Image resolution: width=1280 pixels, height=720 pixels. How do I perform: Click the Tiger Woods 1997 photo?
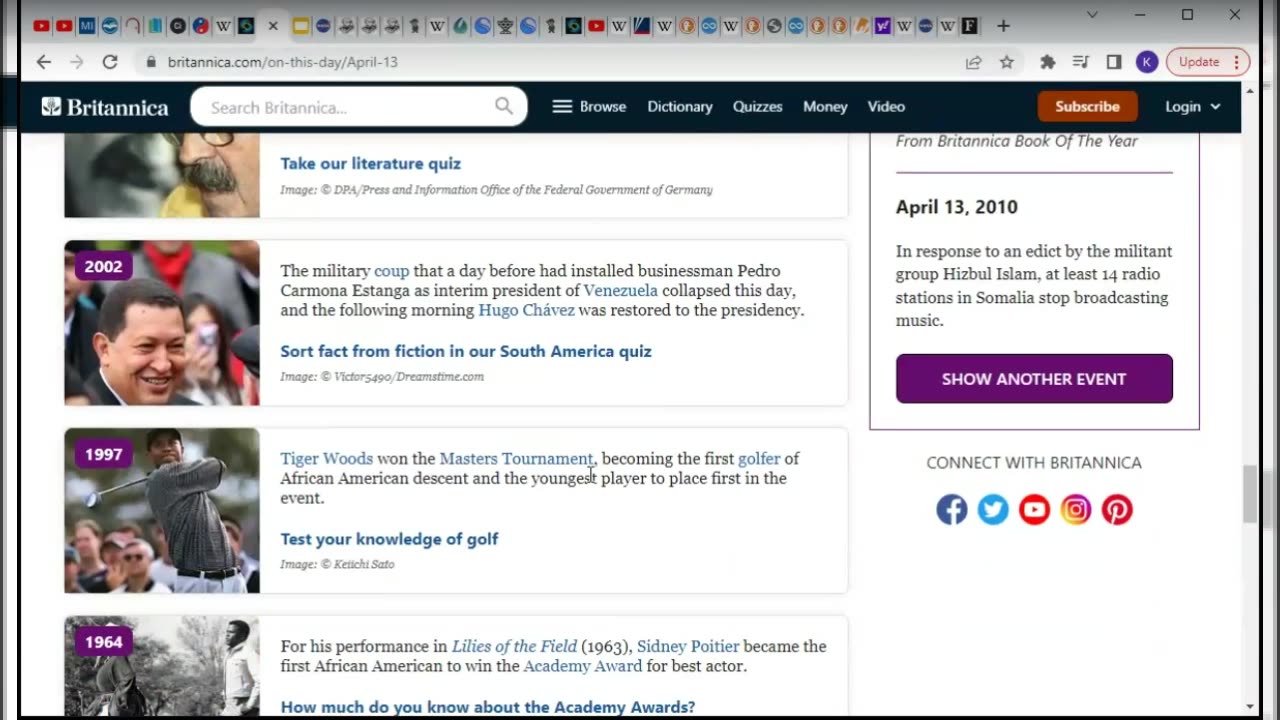[162, 511]
